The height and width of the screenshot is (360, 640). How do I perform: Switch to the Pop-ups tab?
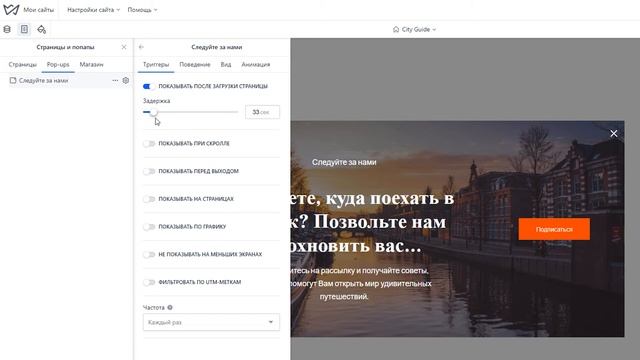tap(58, 64)
